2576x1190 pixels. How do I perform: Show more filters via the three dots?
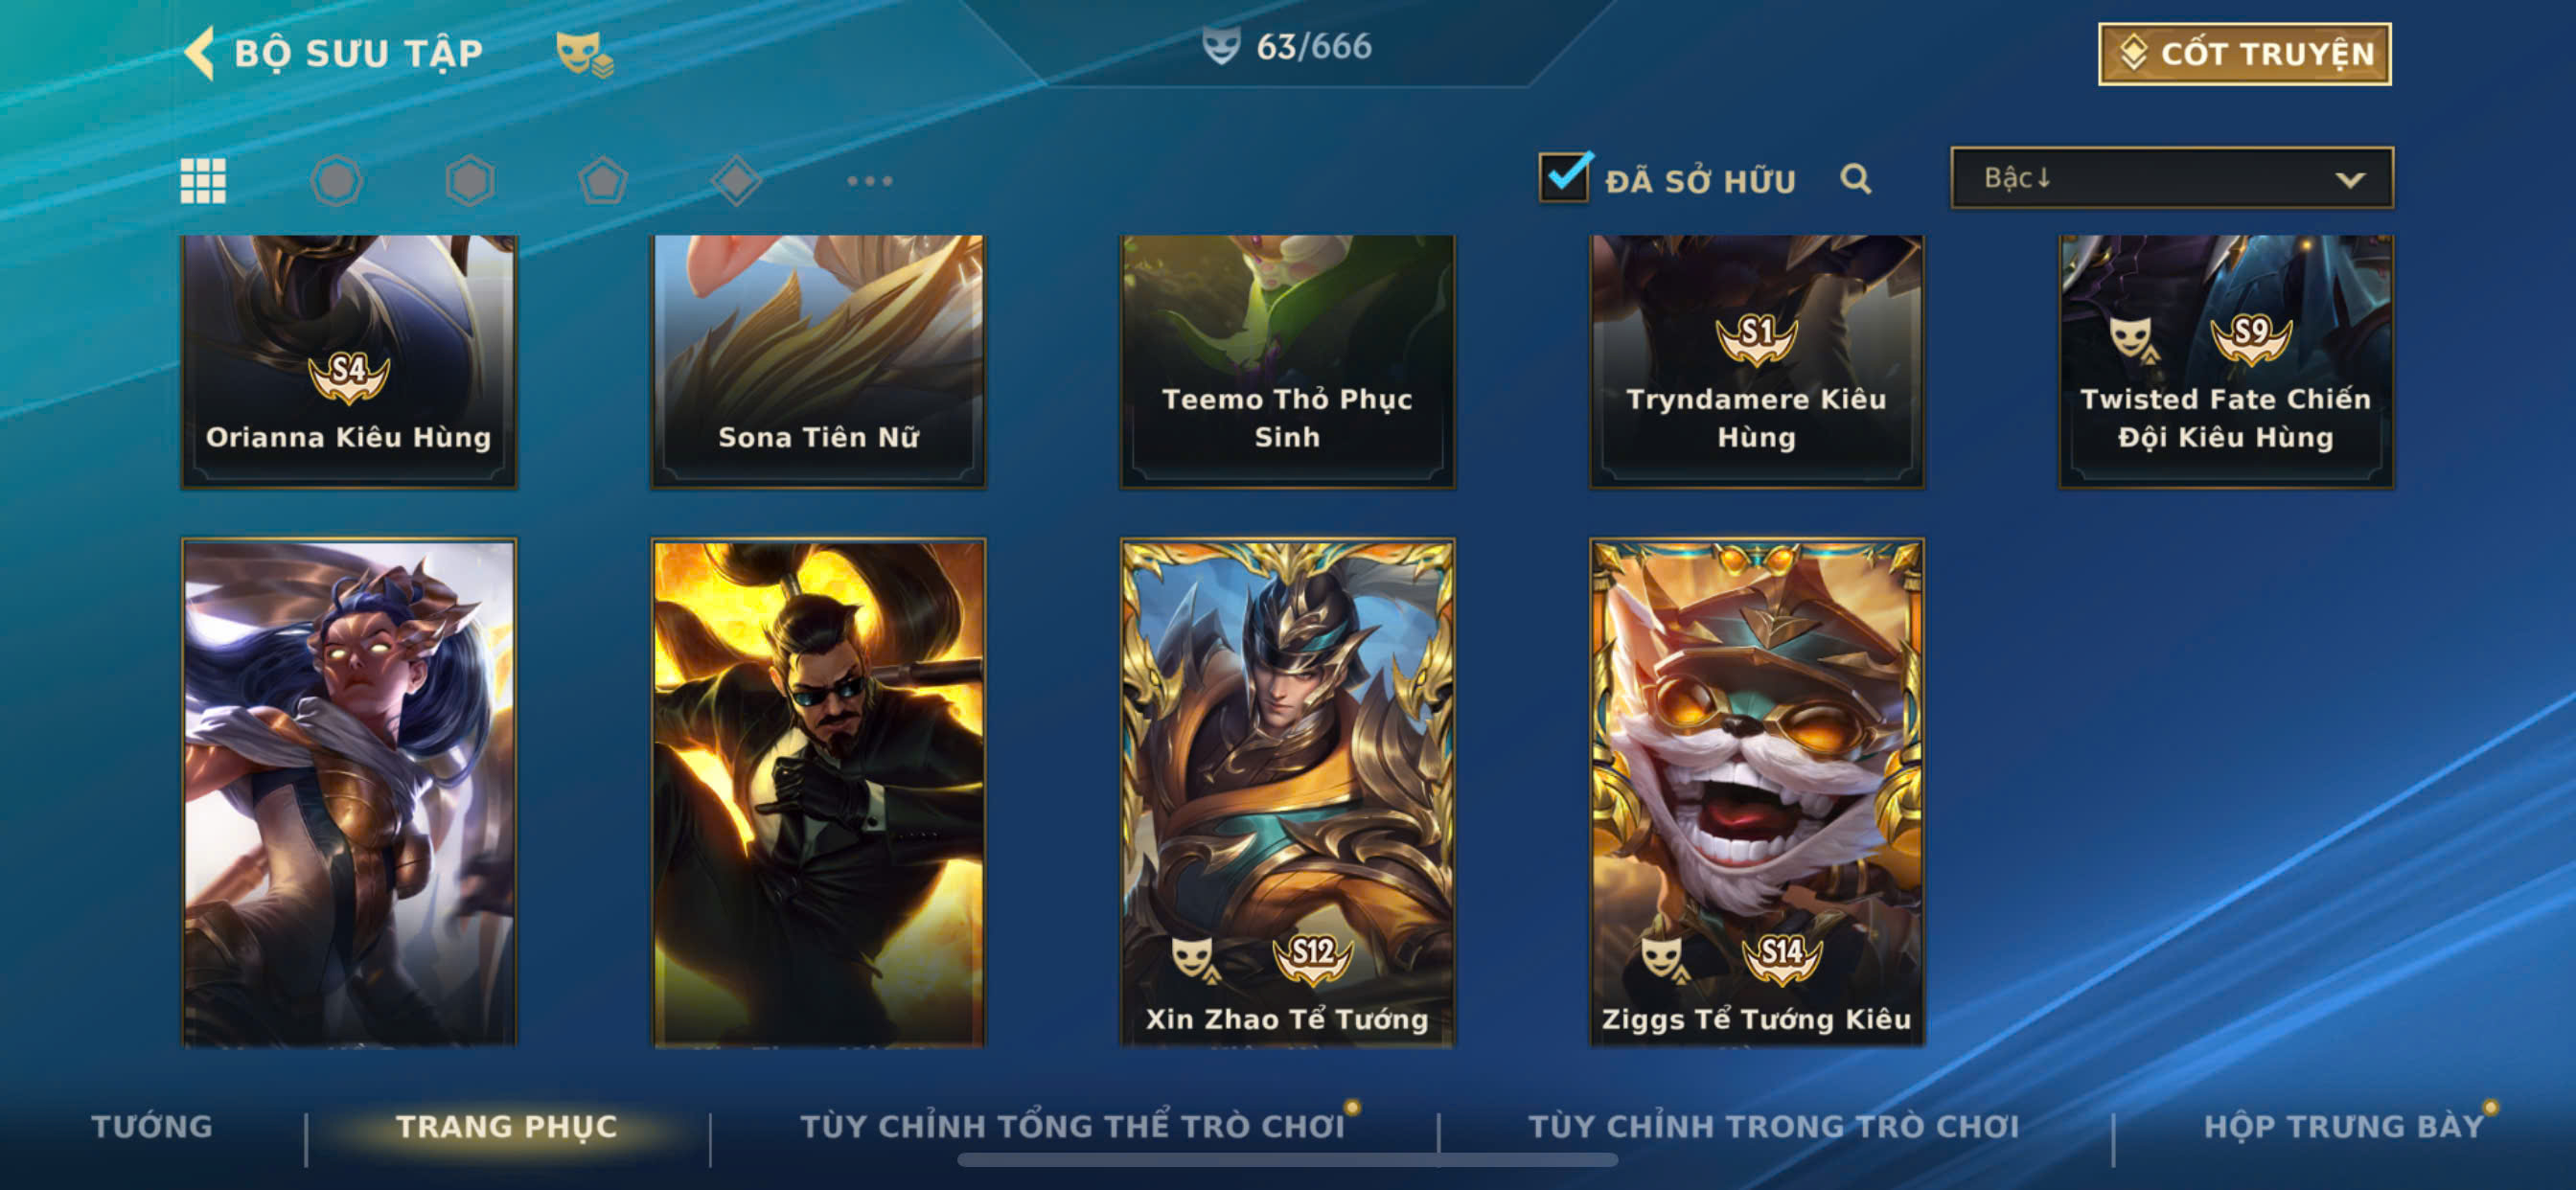[869, 181]
